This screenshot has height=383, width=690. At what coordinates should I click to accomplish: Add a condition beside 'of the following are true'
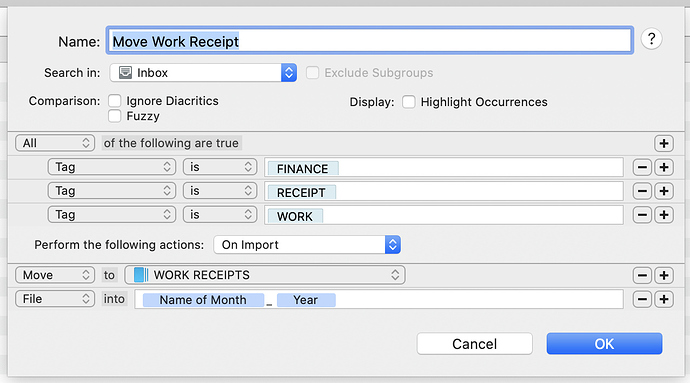(x=664, y=143)
